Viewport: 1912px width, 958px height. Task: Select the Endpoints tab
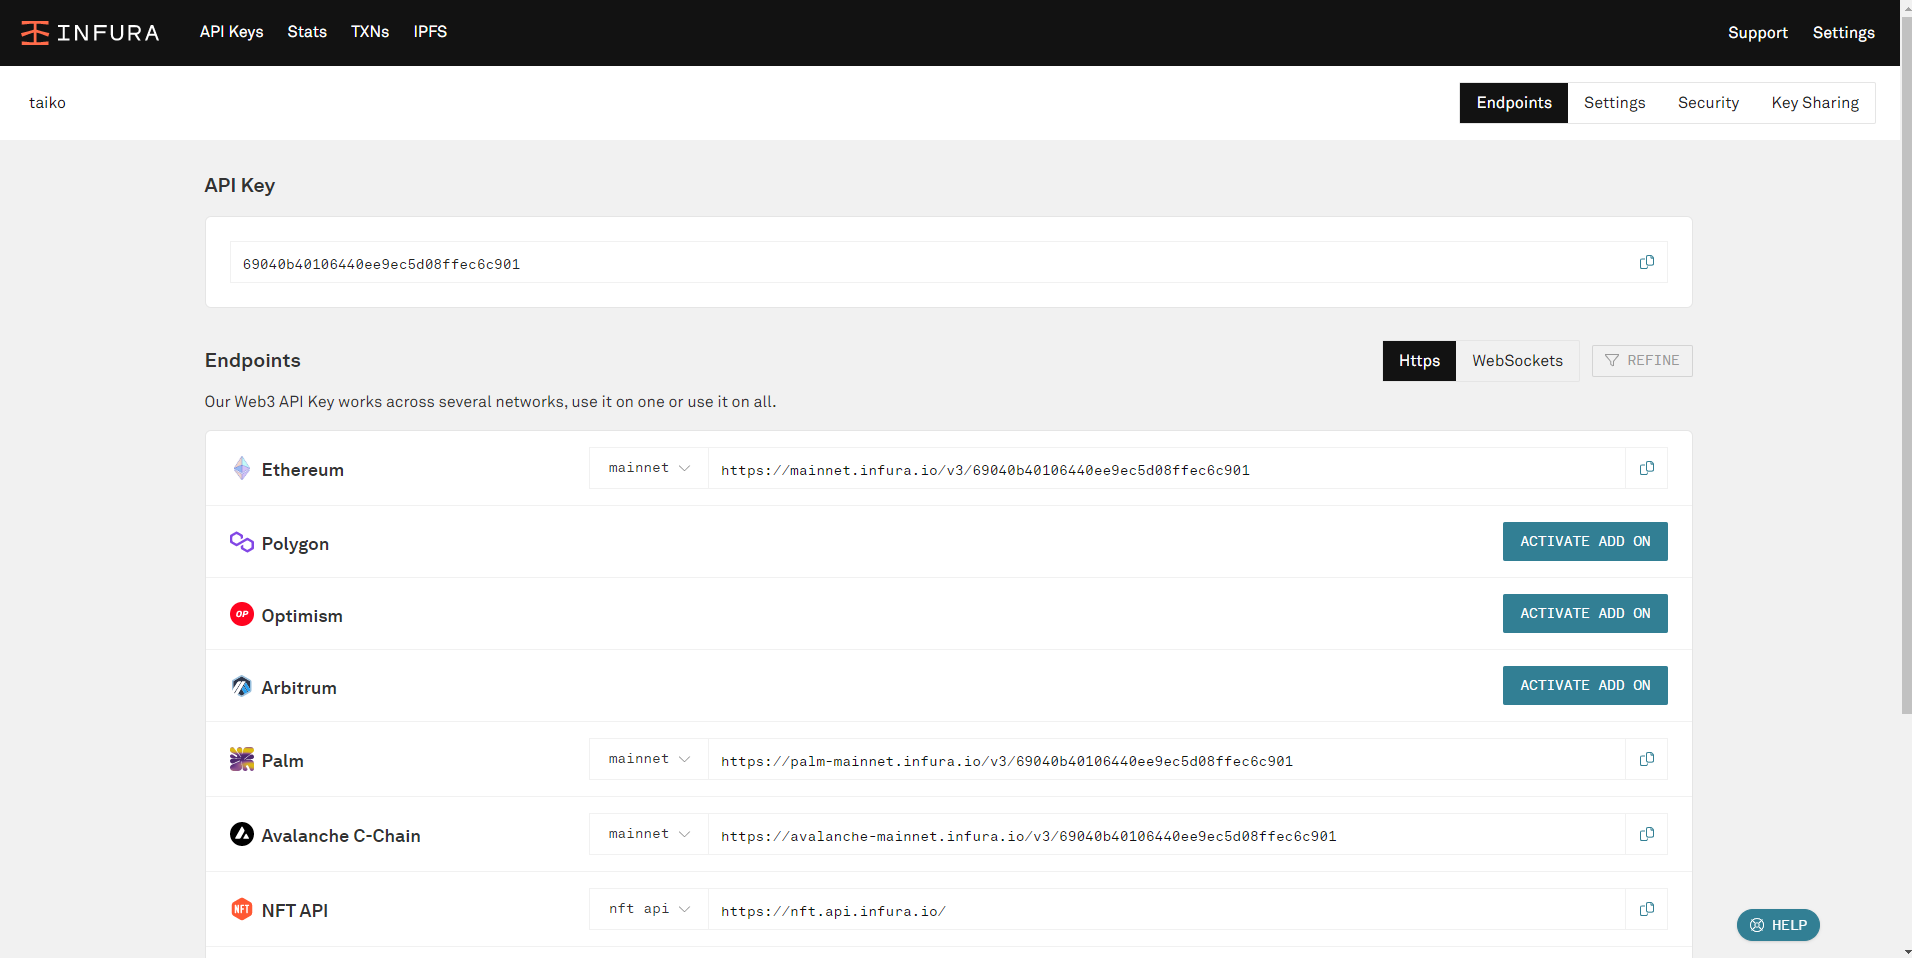(x=1514, y=103)
